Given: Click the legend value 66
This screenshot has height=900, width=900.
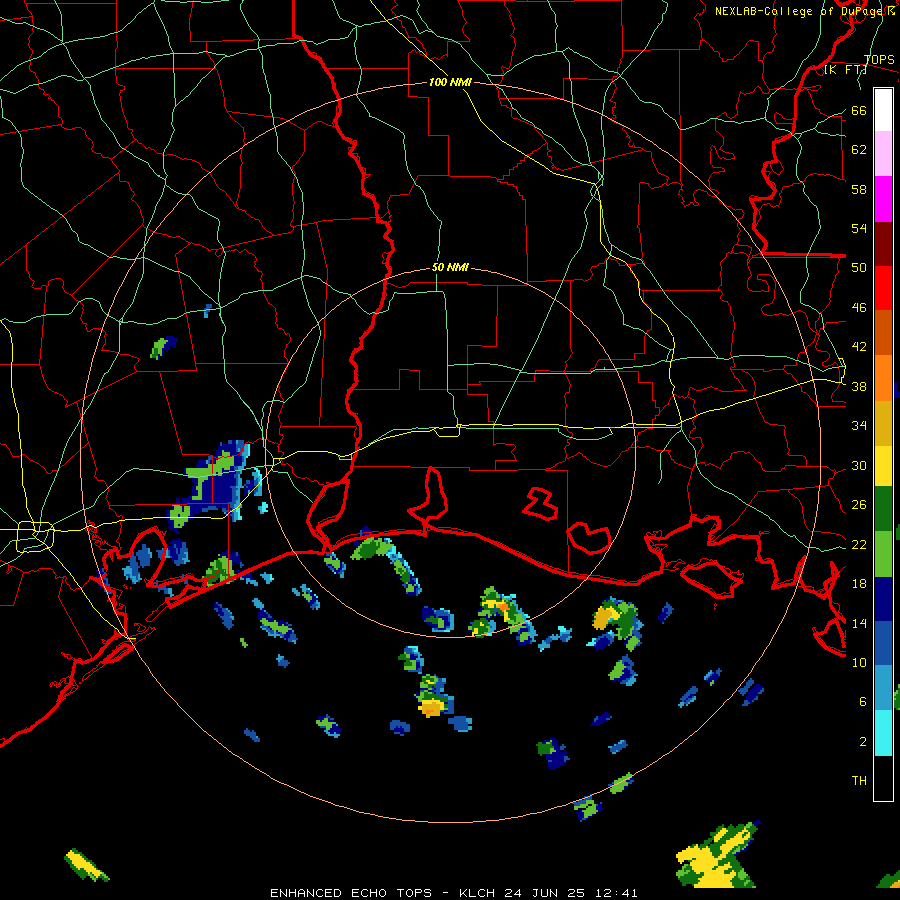Looking at the screenshot, I should click(x=859, y=111).
